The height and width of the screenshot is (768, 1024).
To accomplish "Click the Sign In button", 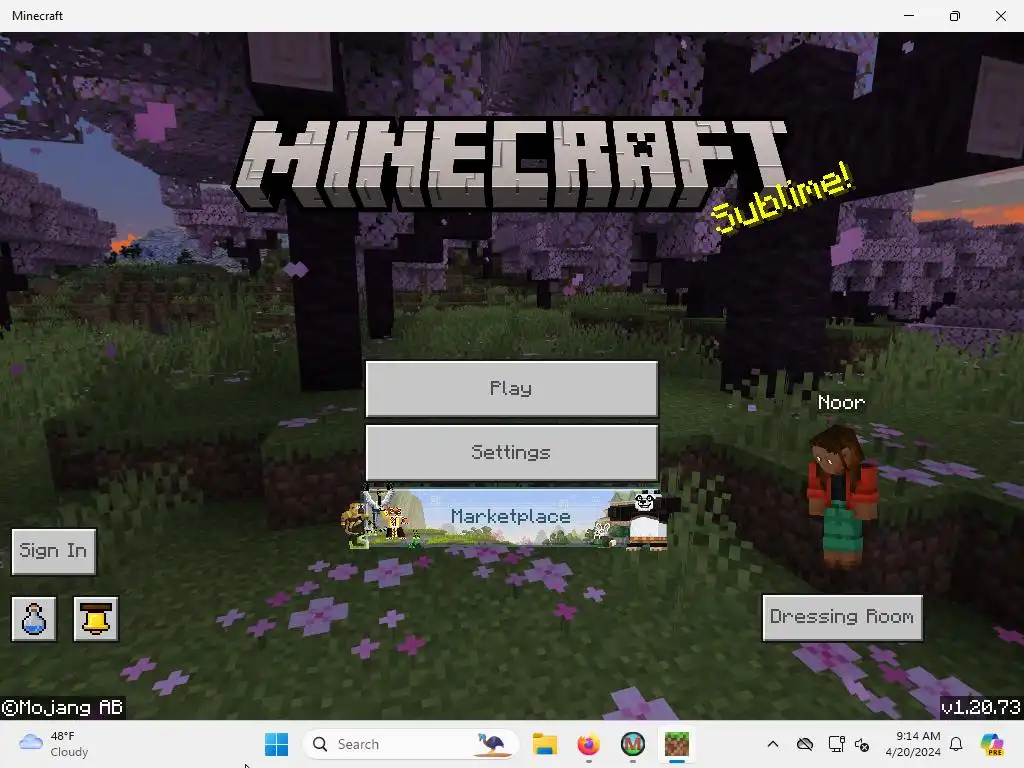I will [54, 551].
